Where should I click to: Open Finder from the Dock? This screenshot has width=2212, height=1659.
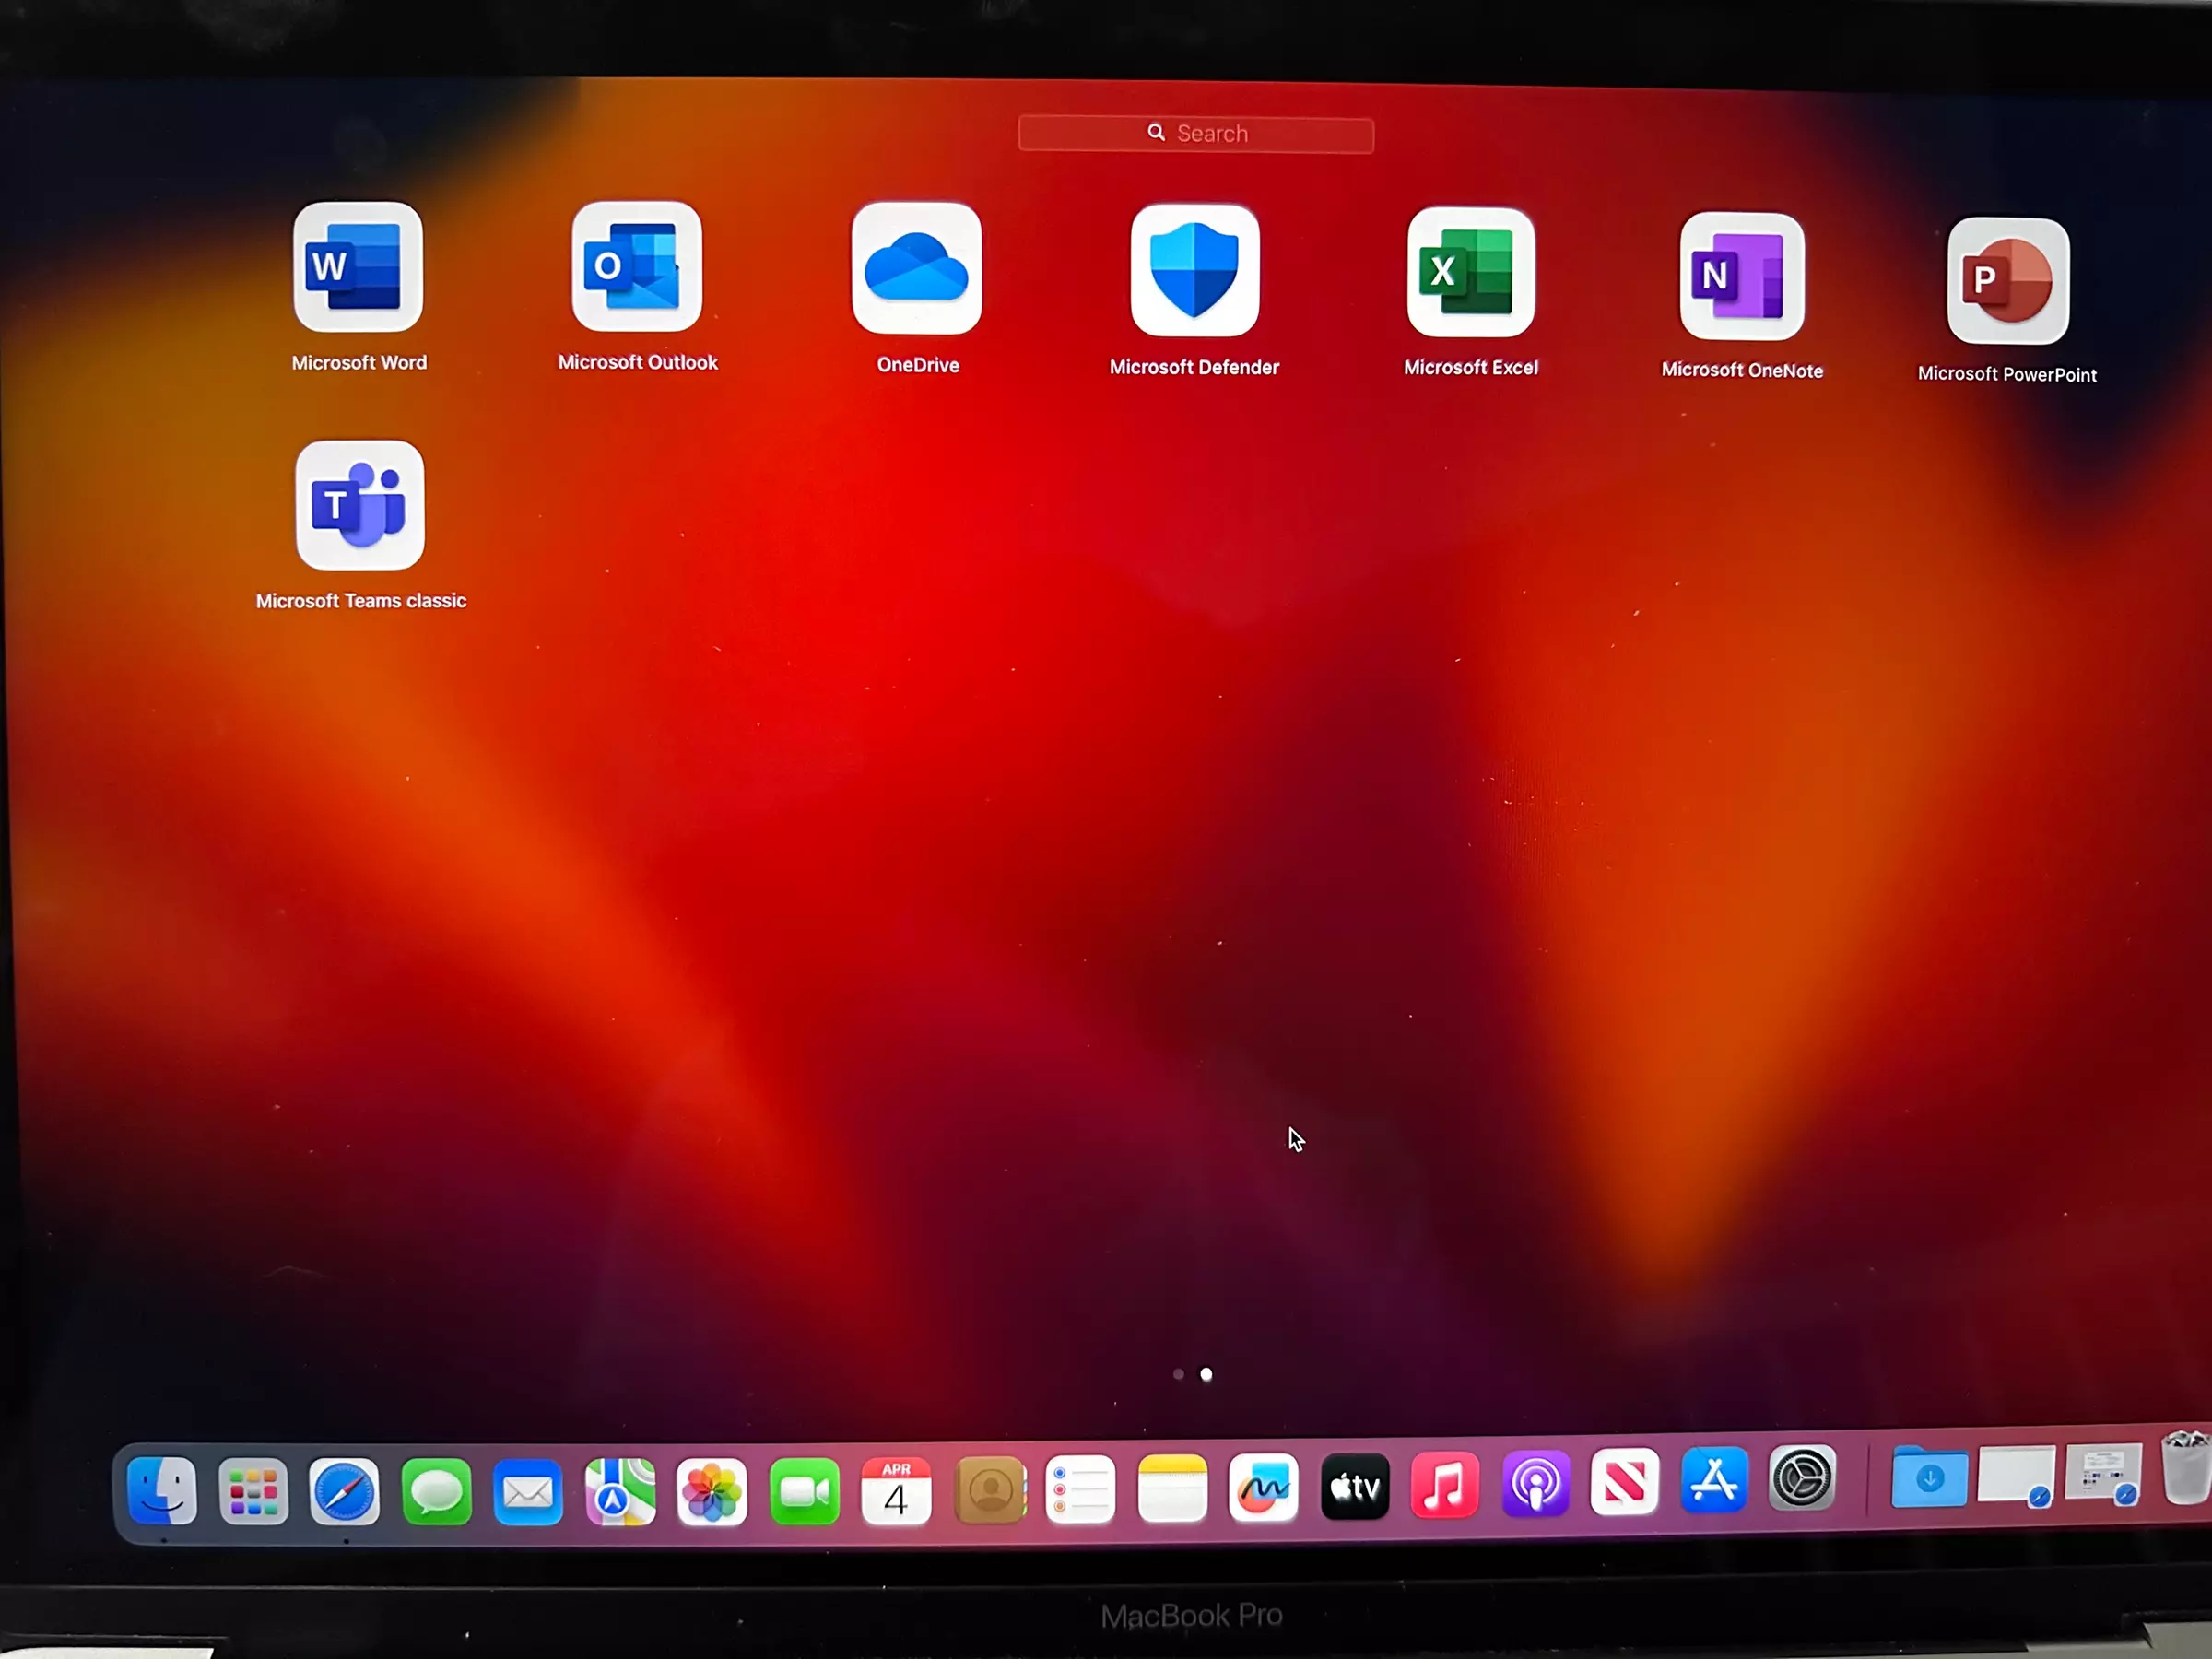pyautogui.click(x=162, y=1491)
